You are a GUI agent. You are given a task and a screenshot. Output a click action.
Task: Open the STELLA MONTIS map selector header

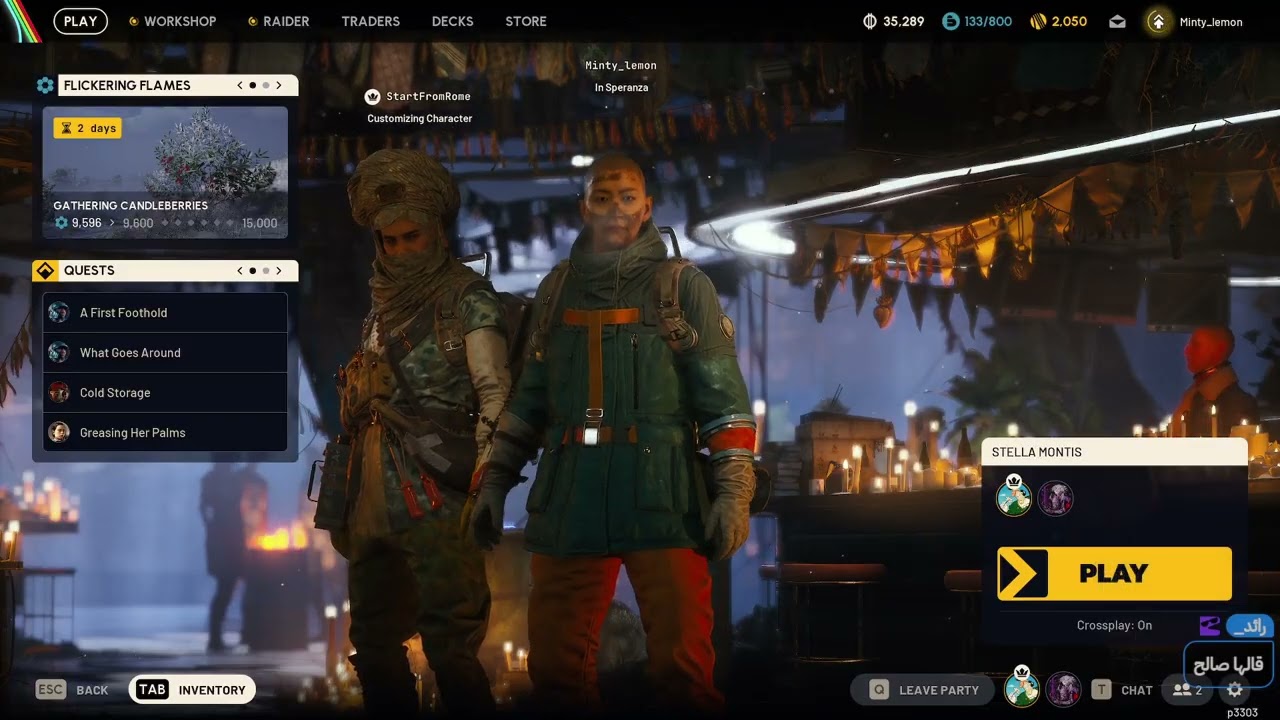click(x=1114, y=452)
